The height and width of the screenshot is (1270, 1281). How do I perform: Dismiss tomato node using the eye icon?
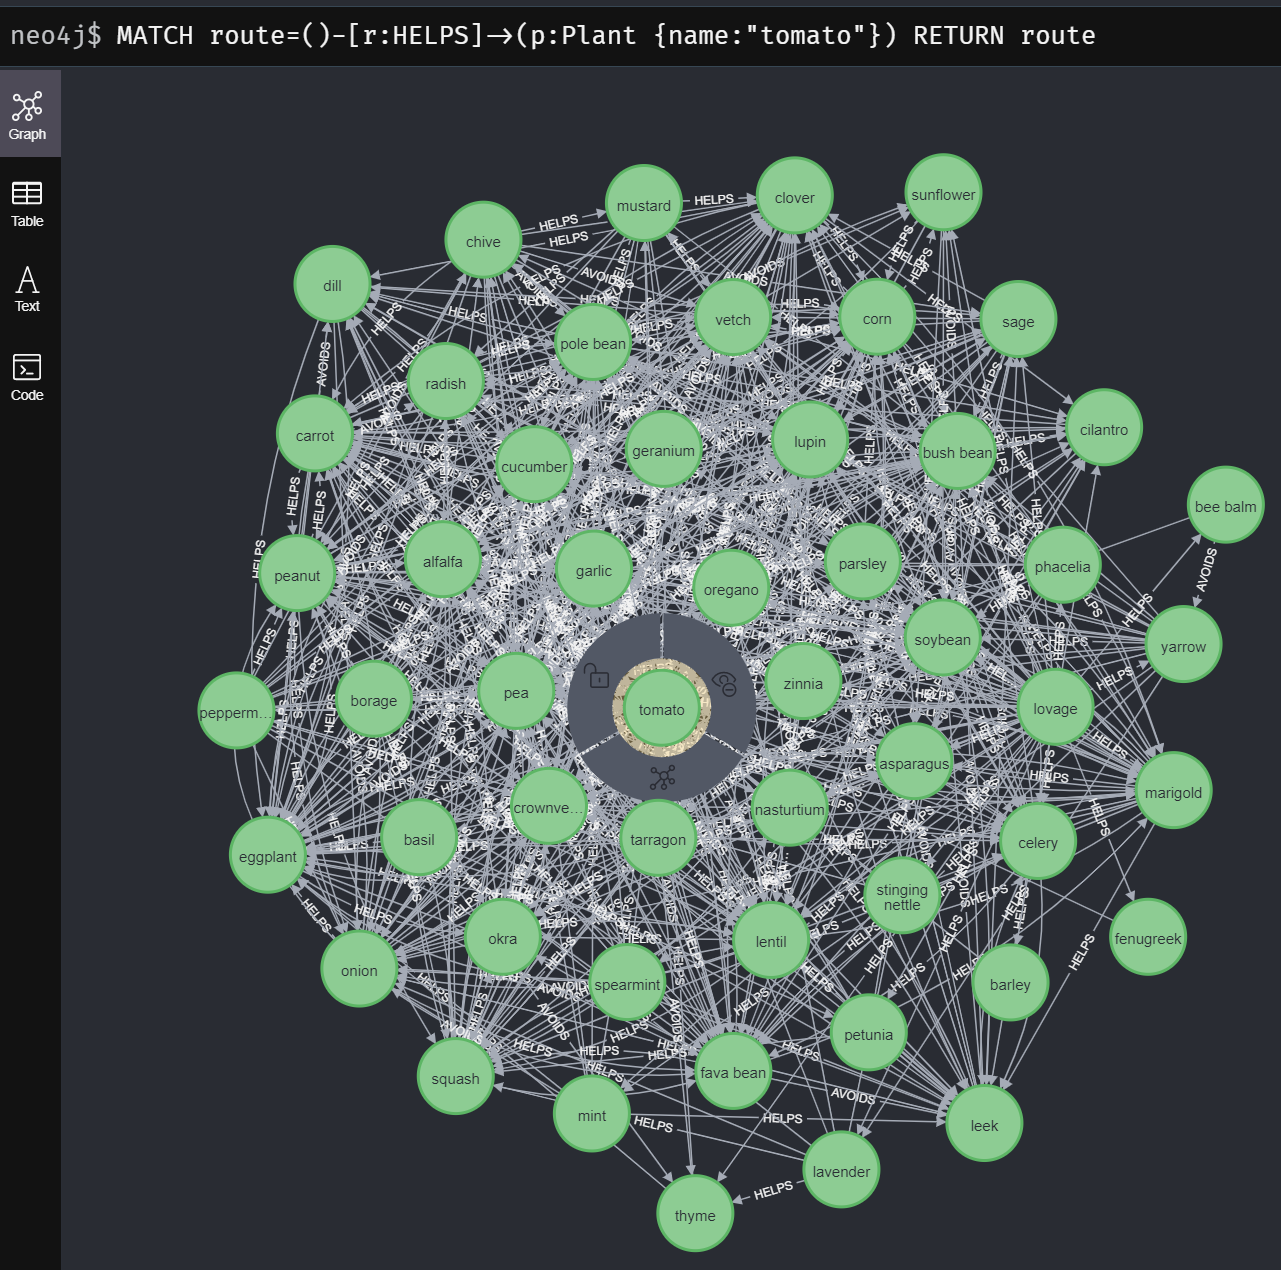724,684
